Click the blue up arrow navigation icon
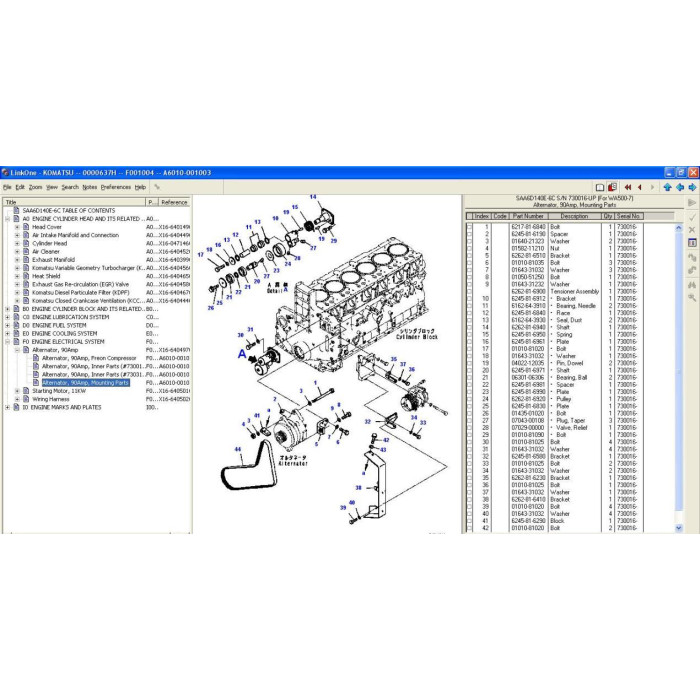The width and height of the screenshot is (700, 700). (x=667, y=187)
